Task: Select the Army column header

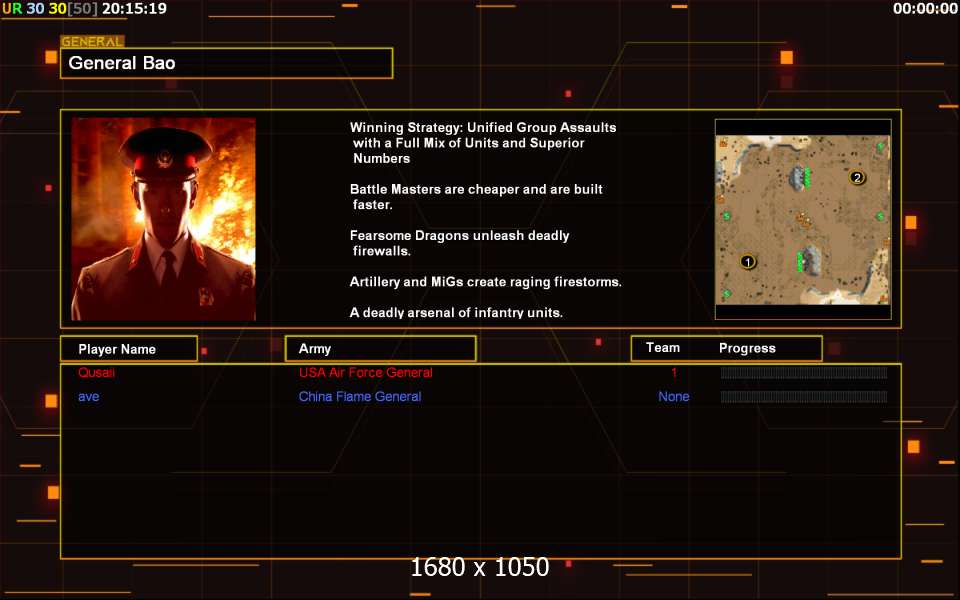Action: pyautogui.click(x=380, y=349)
